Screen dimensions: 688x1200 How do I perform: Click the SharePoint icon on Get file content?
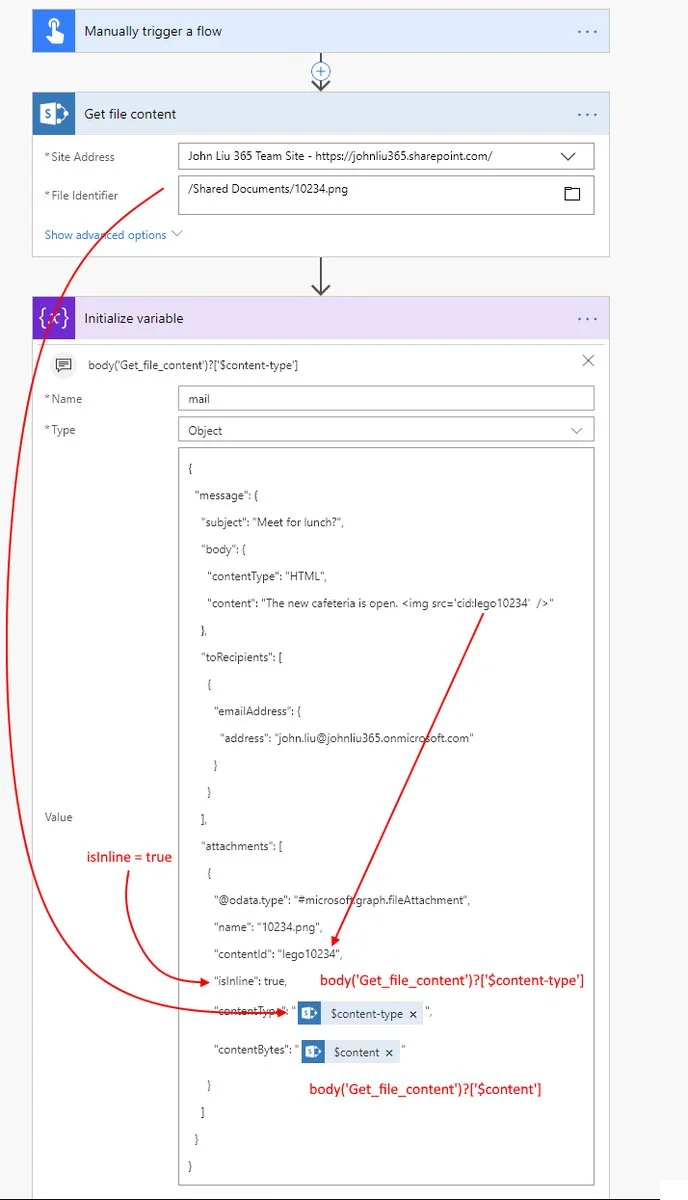(x=53, y=114)
